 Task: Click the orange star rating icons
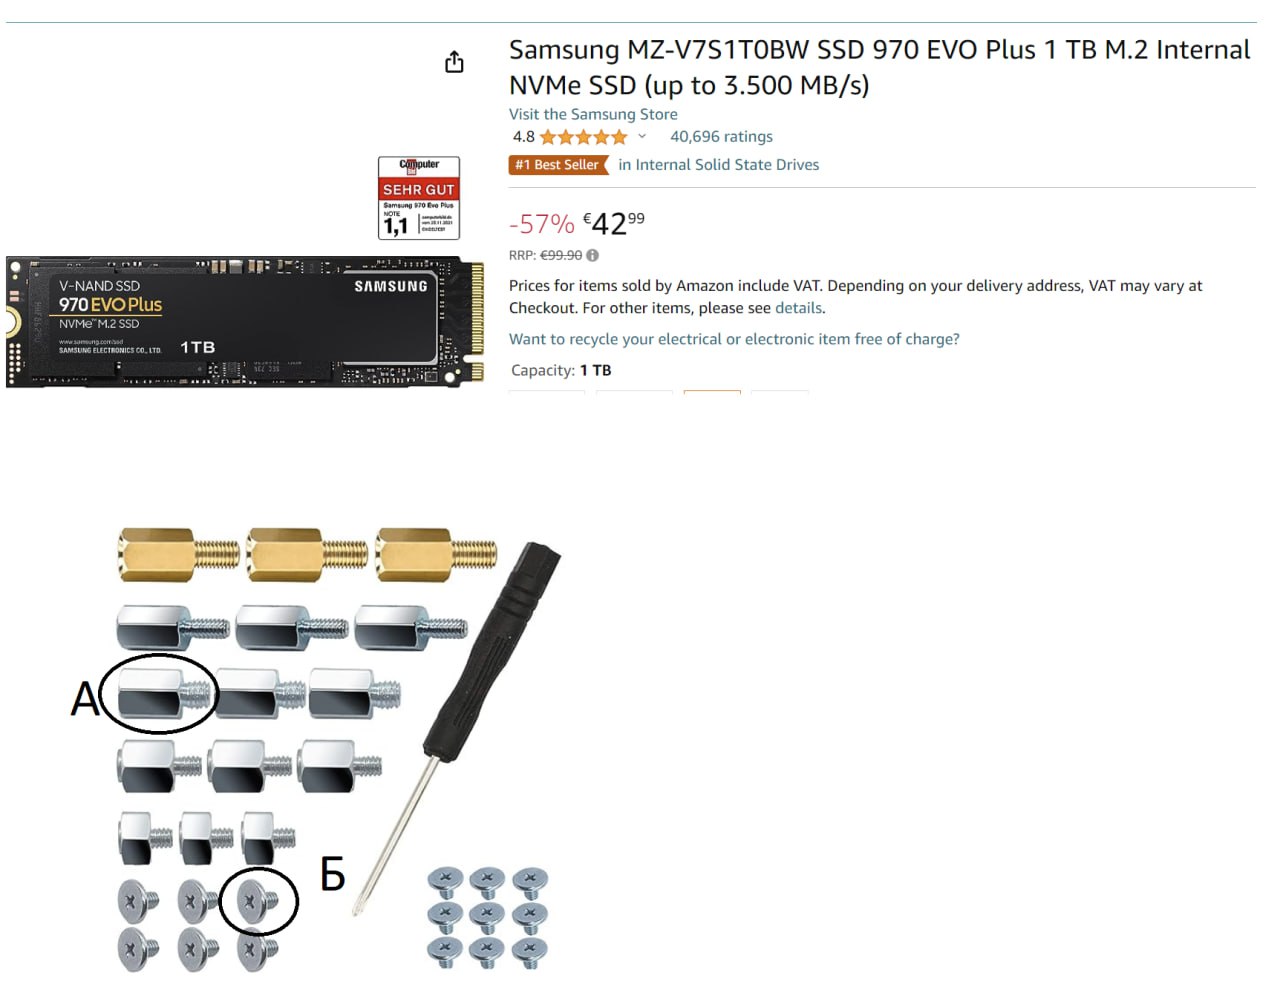(584, 137)
